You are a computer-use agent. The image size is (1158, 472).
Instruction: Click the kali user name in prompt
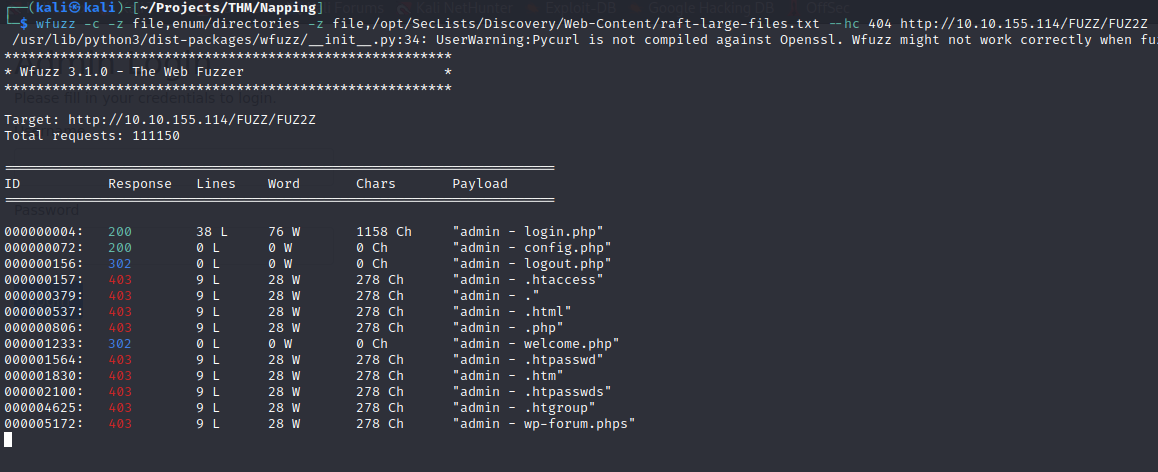45,8
